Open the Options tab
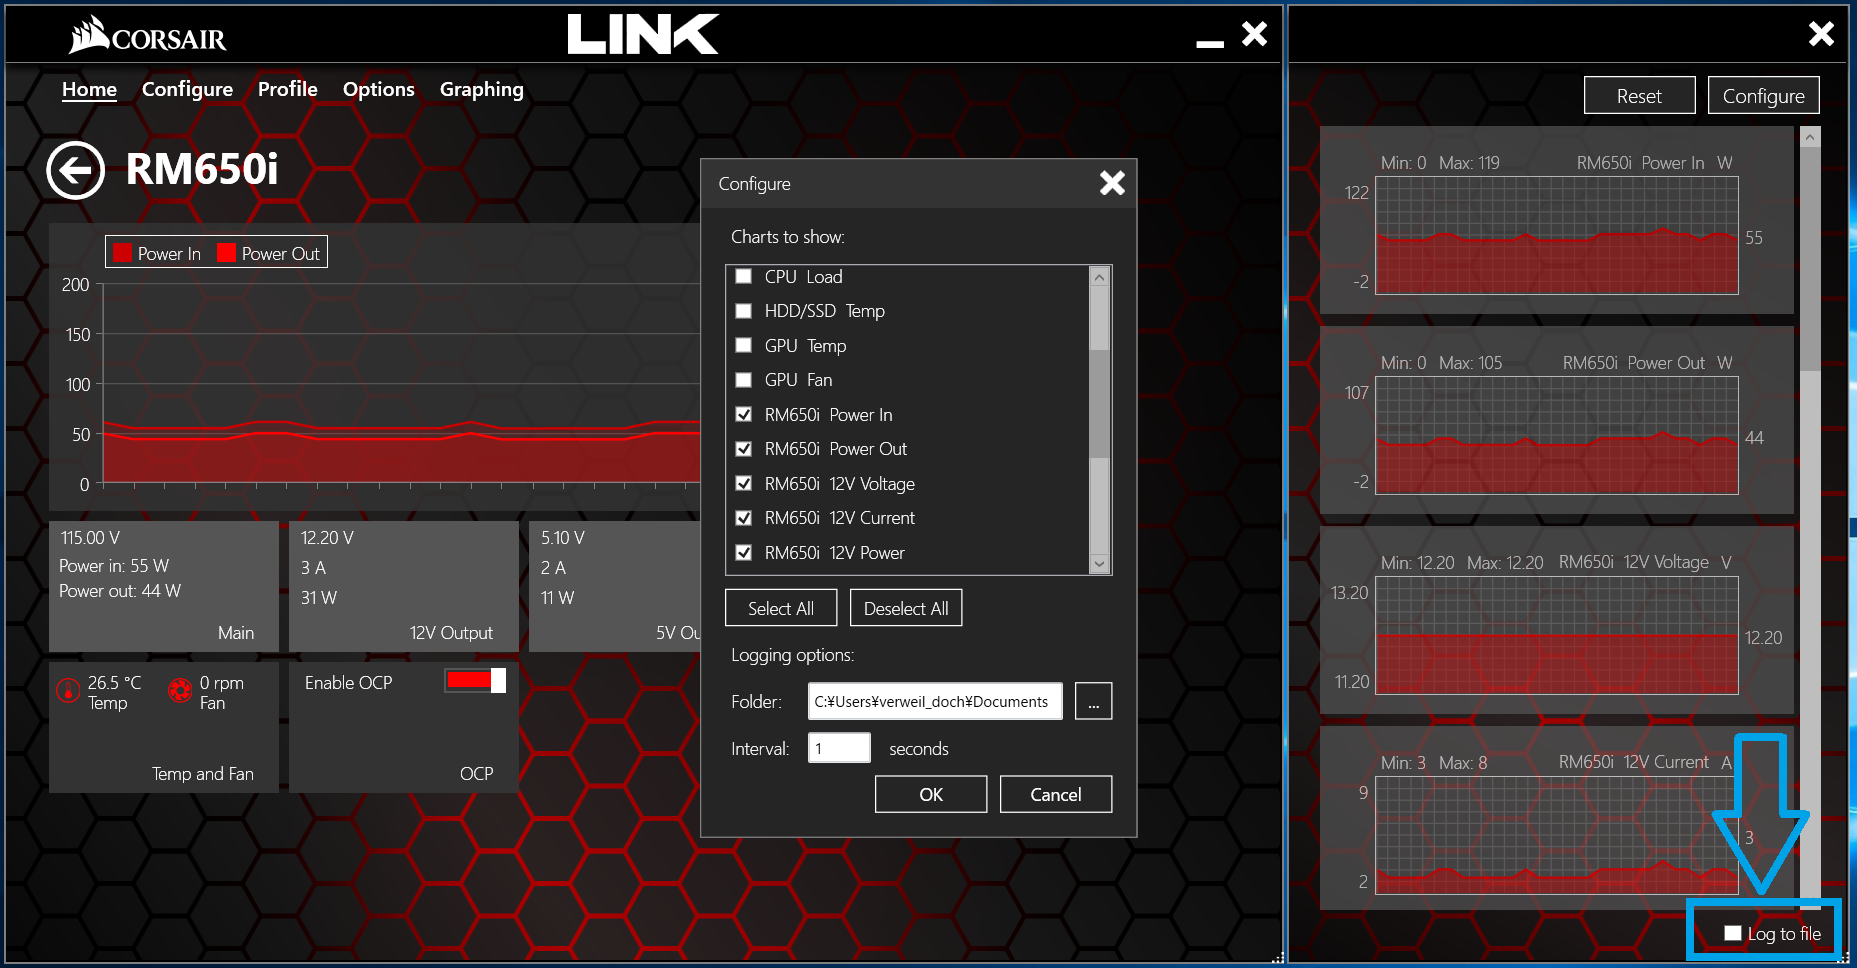Image resolution: width=1857 pixels, height=968 pixels. coord(378,89)
